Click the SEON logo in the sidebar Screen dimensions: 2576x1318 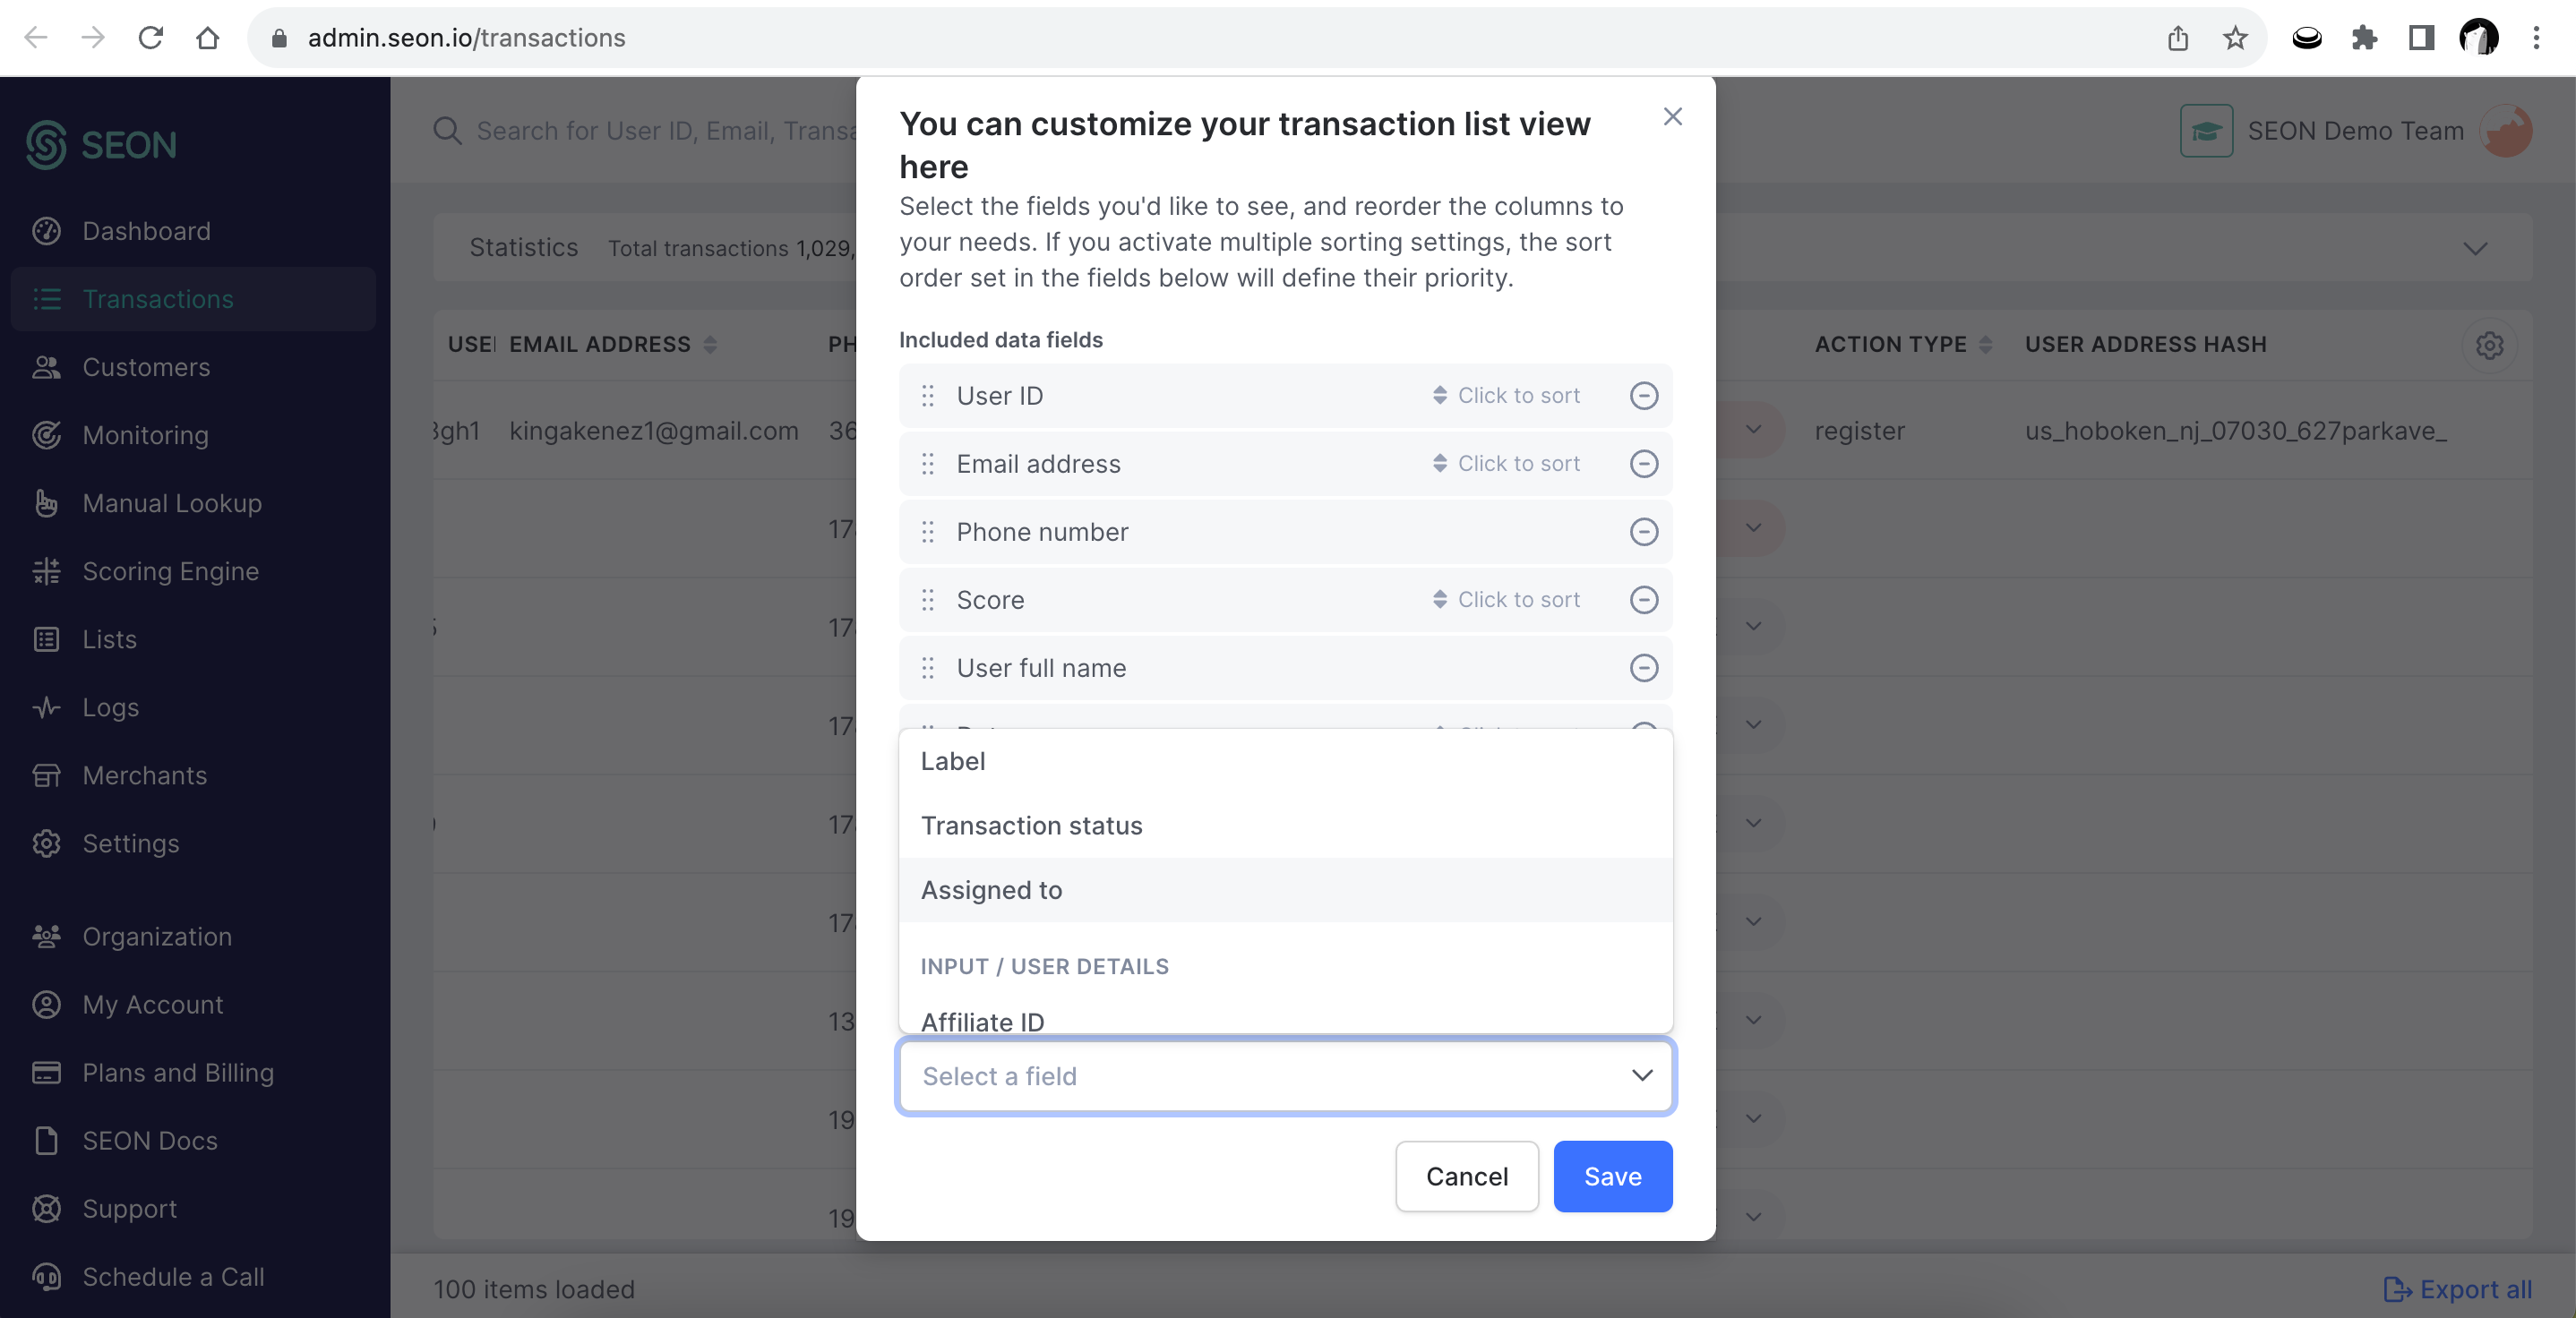[101, 145]
